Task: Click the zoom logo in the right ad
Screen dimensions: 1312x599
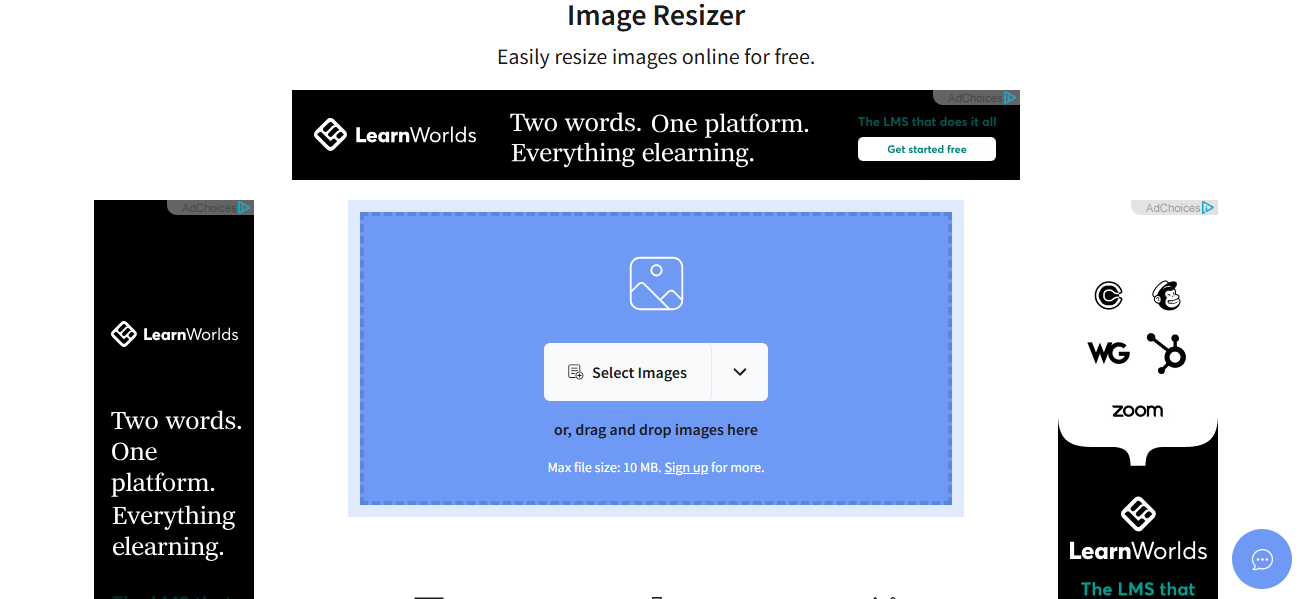Action: point(1137,410)
